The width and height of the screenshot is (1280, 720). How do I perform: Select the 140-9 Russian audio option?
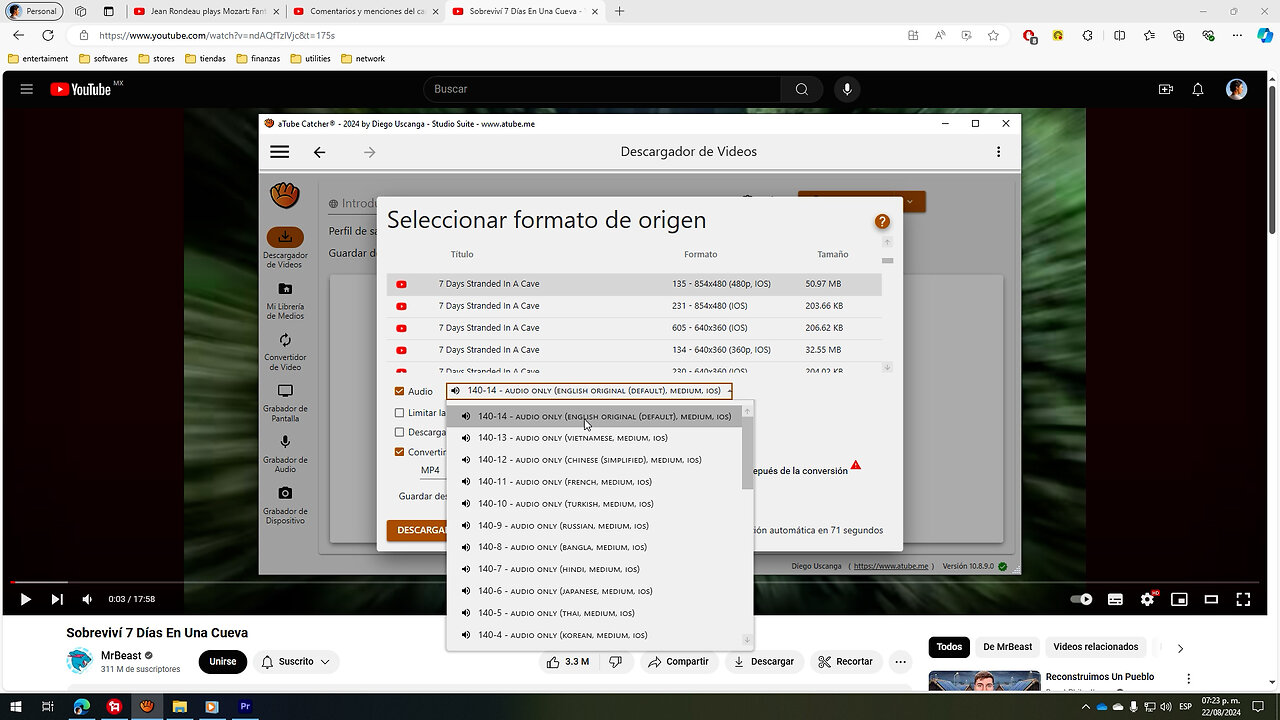coord(594,526)
